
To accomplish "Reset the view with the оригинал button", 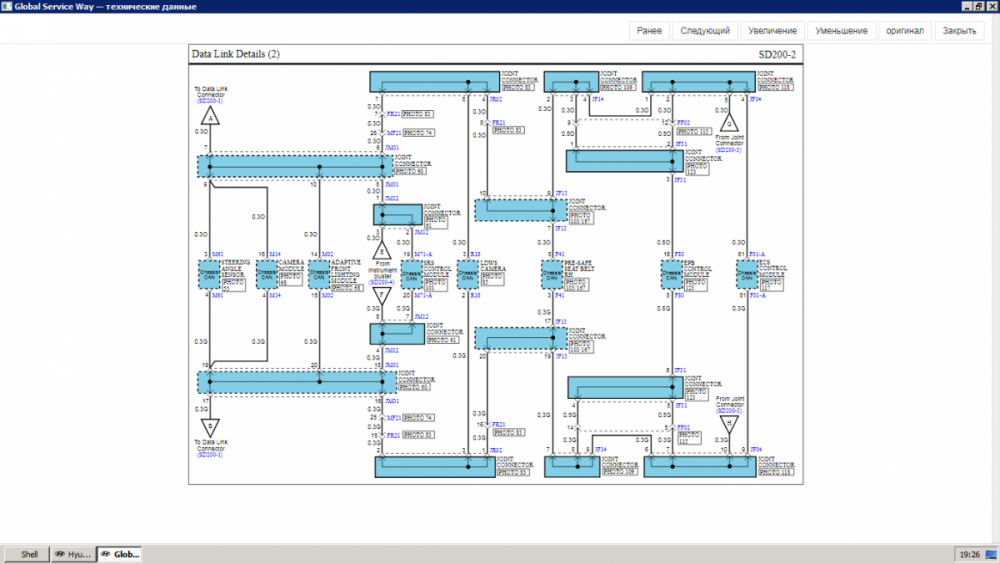I will click(904, 31).
